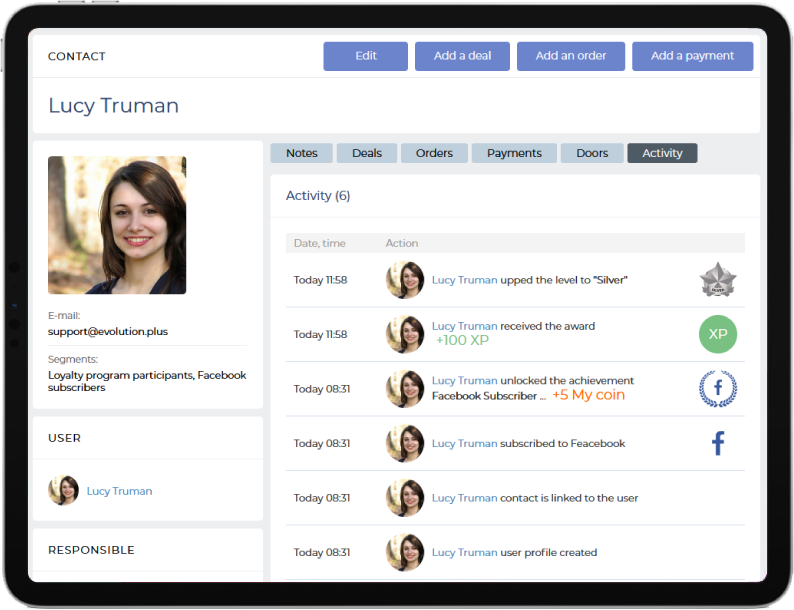Click Lucy Truman link in 'user profile created' row
The image size is (794, 610).
464,552
